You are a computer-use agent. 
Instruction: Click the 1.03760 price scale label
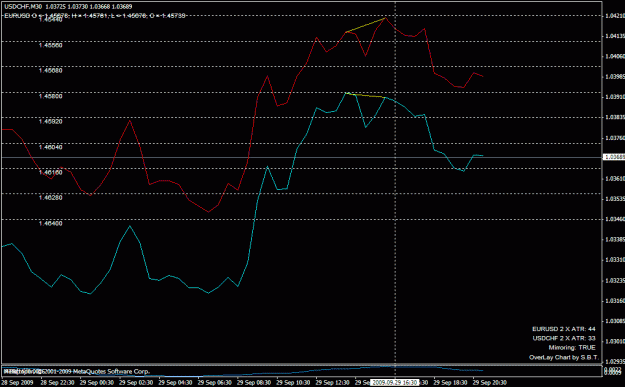(x=615, y=138)
